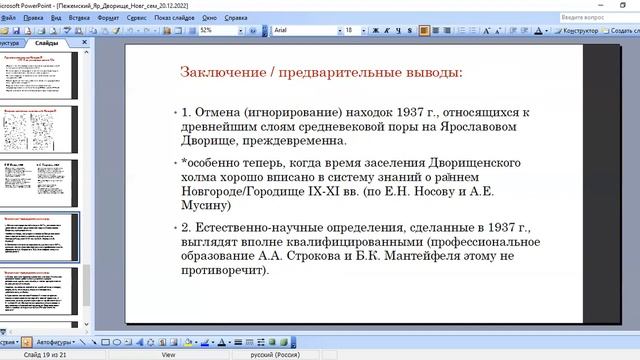Viewport: 640px width, 360px height.
Task: Click the Создать слайд button
Action: (x=621, y=31)
